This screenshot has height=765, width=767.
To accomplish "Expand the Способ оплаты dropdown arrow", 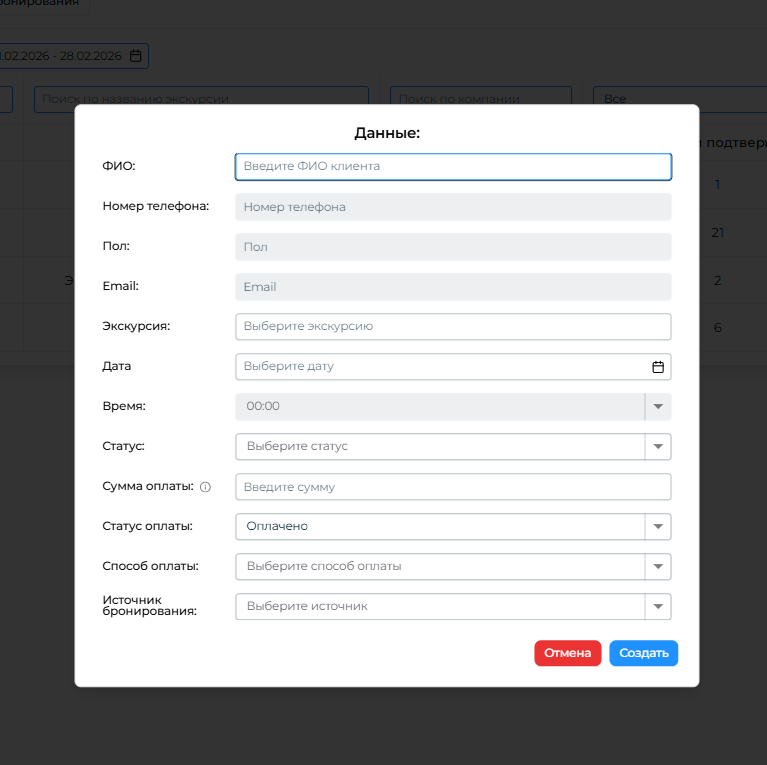I will coord(658,567).
